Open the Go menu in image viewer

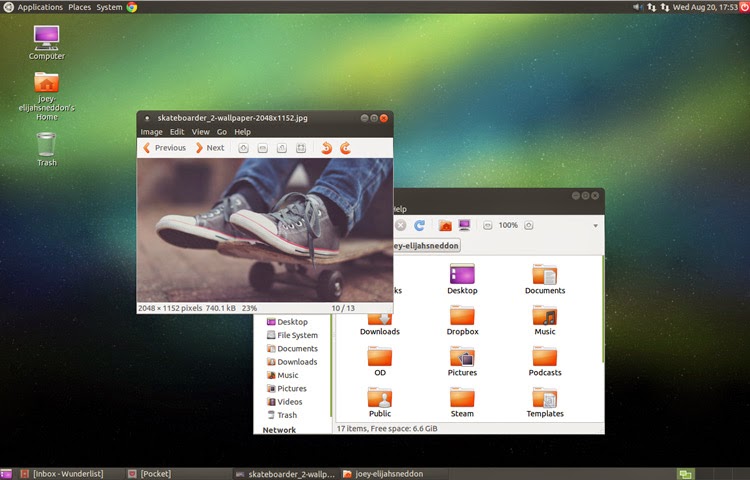tap(222, 132)
